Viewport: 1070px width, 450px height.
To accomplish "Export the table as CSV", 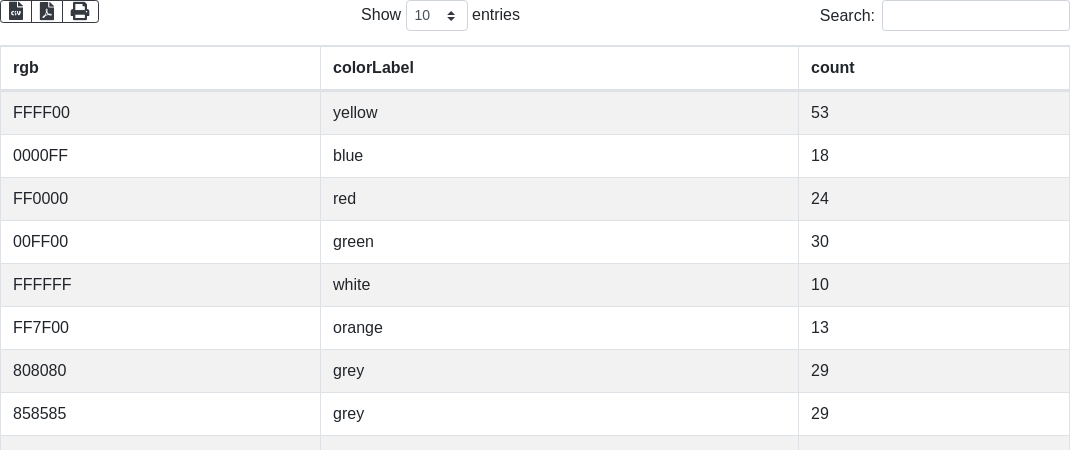I will [16, 11].
